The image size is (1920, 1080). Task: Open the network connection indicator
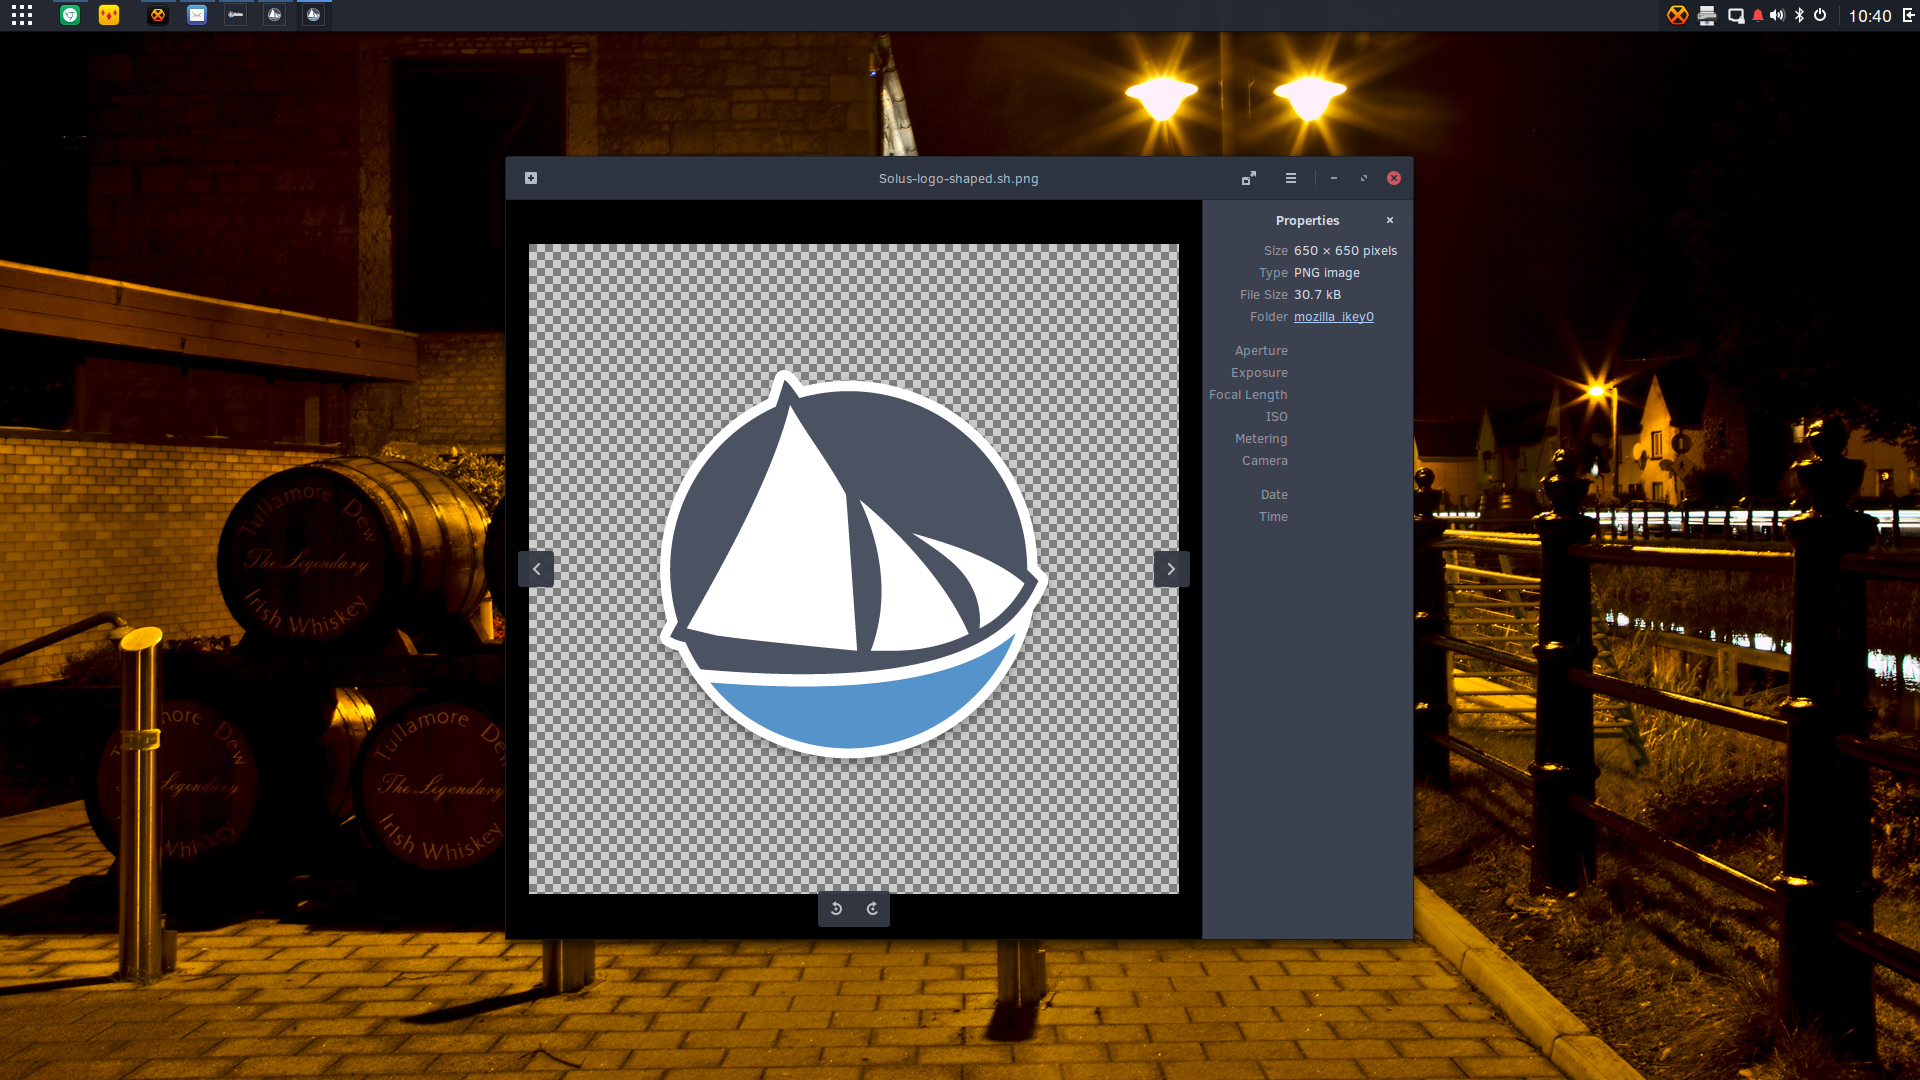1736,15
